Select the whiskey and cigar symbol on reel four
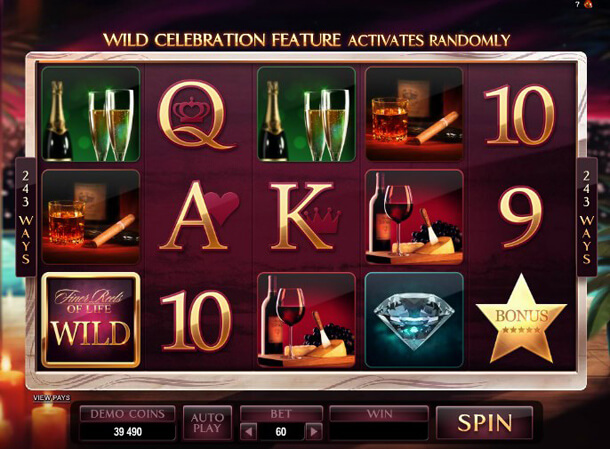The image size is (610, 449). click(x=414, y=114)
